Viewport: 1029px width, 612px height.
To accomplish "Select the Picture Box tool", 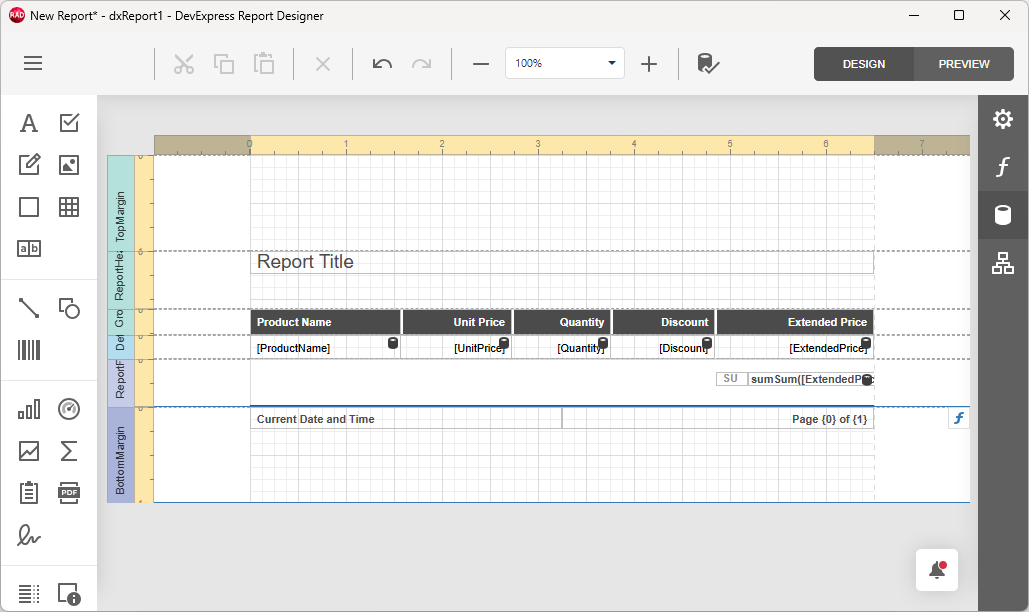I will pyautogui.click(x=68, y=164).
